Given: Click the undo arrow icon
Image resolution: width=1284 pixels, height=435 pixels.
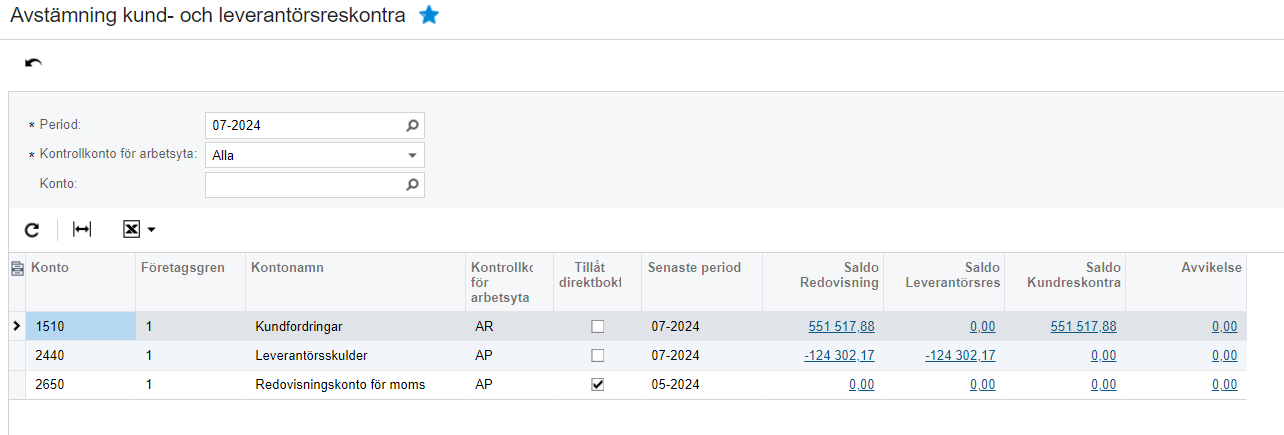Looking at the screenshot, I should click(33, 64).
